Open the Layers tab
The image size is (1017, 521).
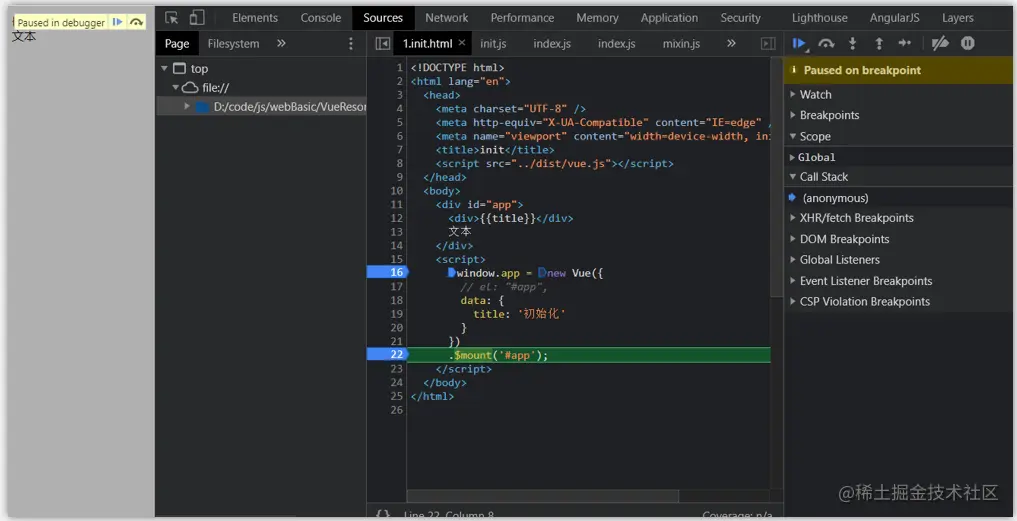click(x=957, y=18)
